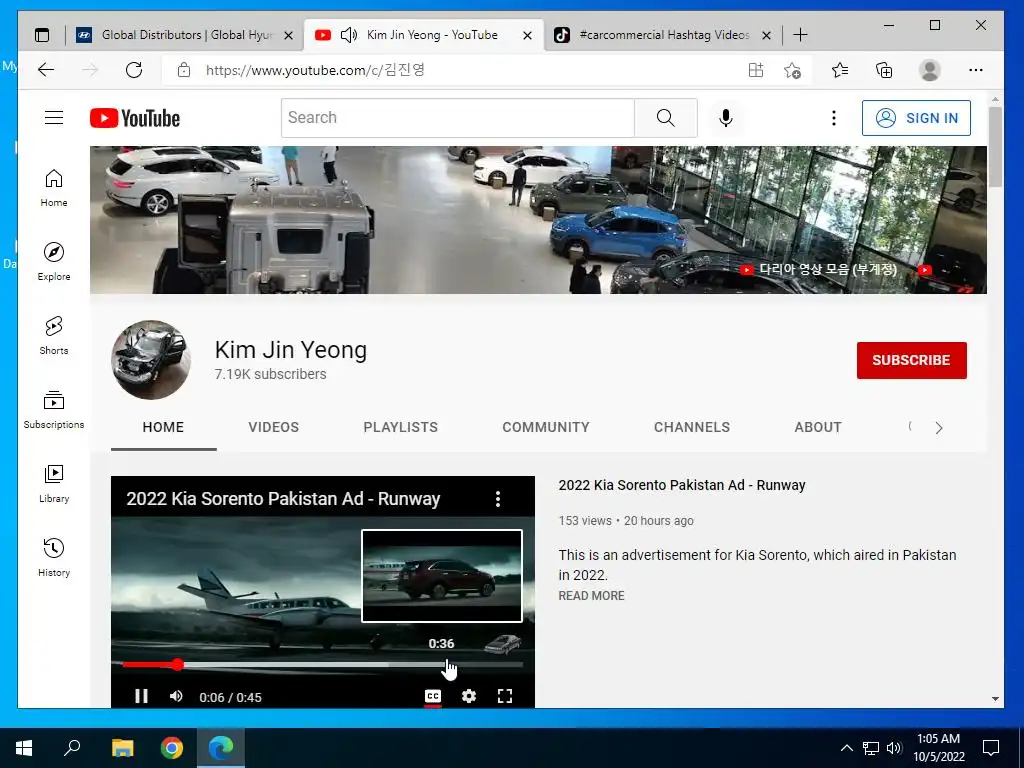
Task: Click the banner link with Korean text
Action: (x=828, y=269)
